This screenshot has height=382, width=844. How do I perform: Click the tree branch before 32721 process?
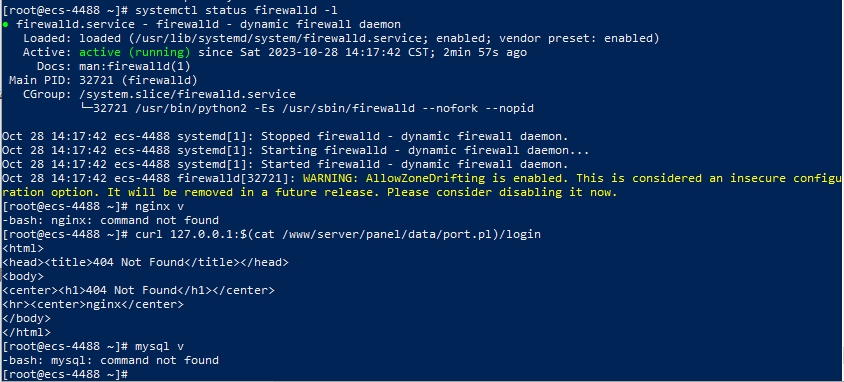coord(86,108)
